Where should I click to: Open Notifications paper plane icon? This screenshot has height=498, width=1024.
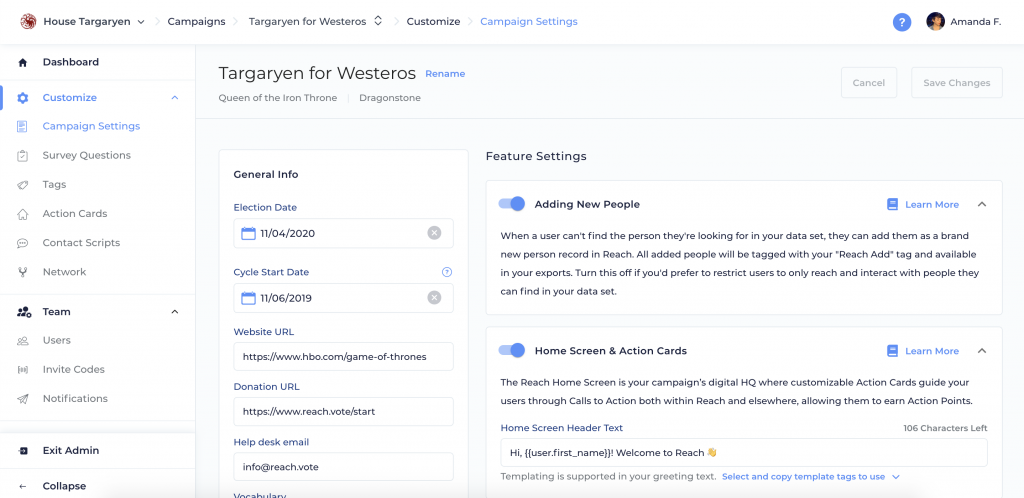[x=23, y=399]
